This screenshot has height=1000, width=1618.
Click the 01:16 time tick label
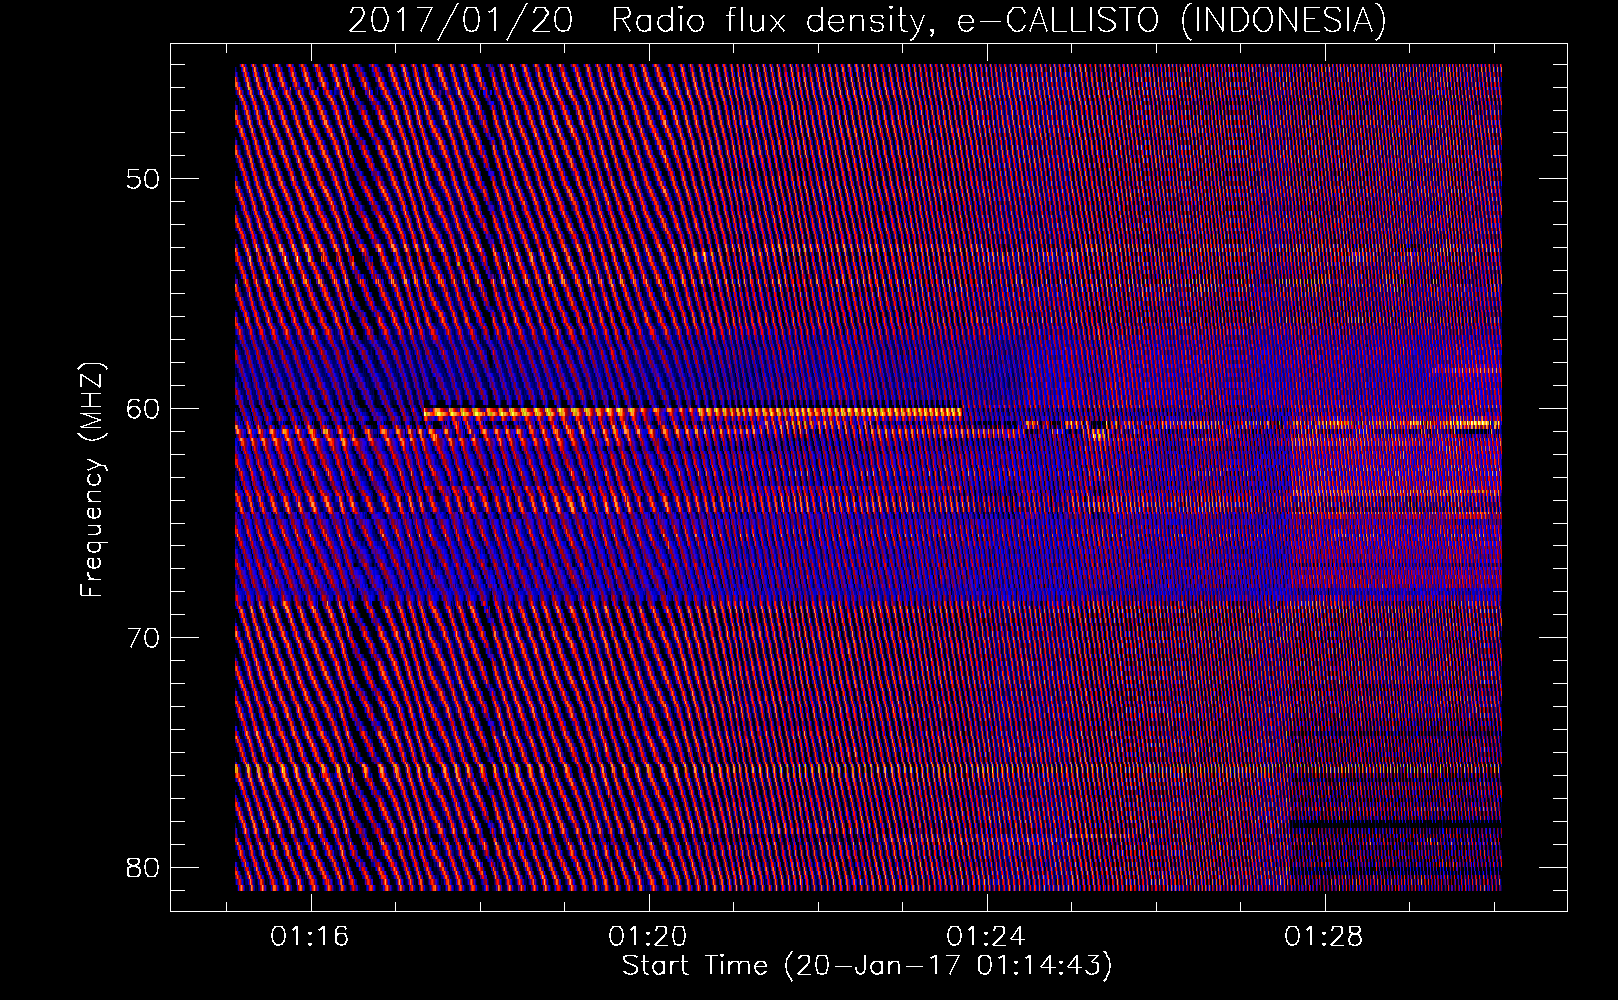[310, 937]
